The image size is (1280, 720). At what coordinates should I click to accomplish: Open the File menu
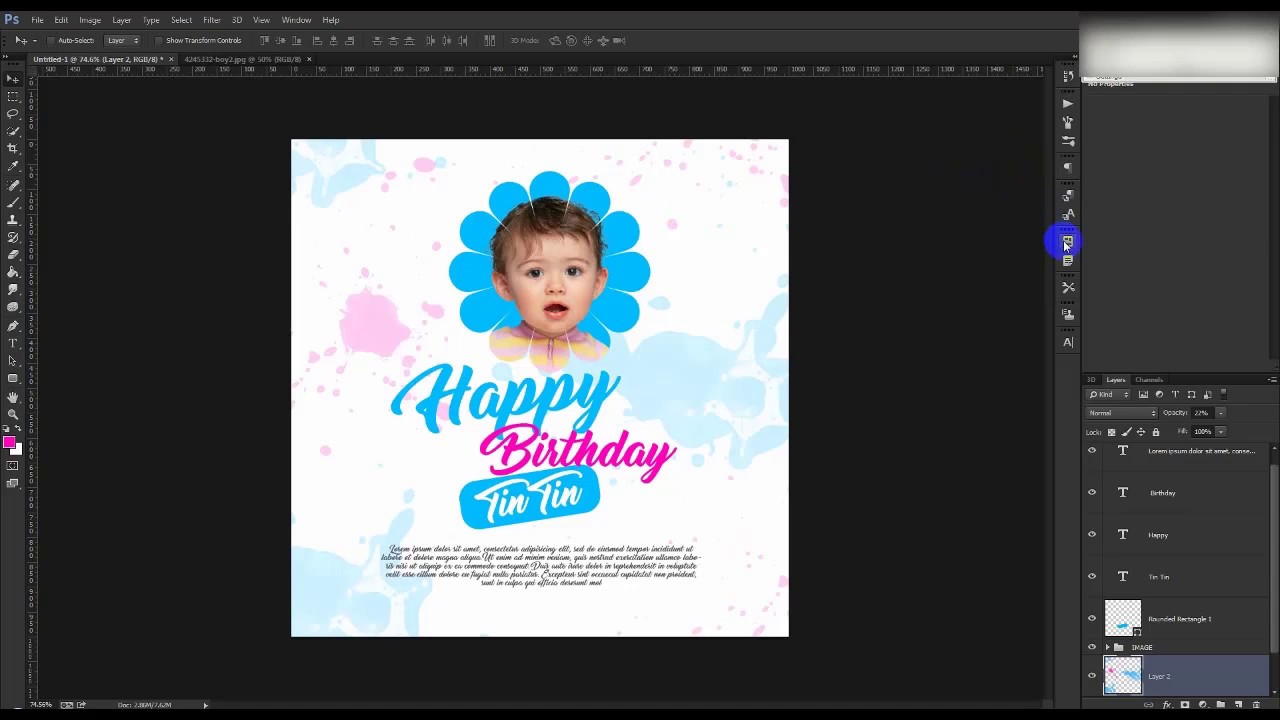click(x=37, y=20)
